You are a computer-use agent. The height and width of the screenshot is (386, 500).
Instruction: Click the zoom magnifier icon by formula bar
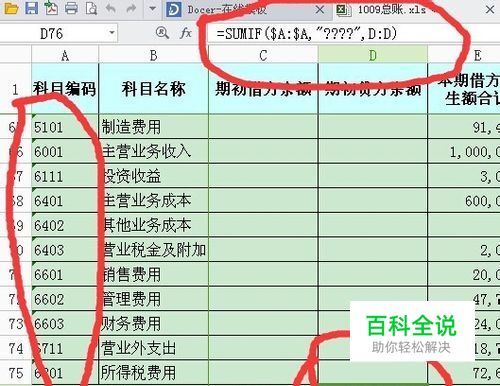point(162,33)
